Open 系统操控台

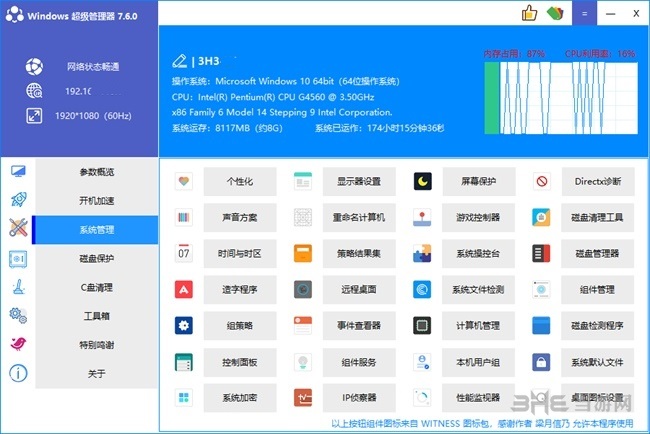pos(478,253)
